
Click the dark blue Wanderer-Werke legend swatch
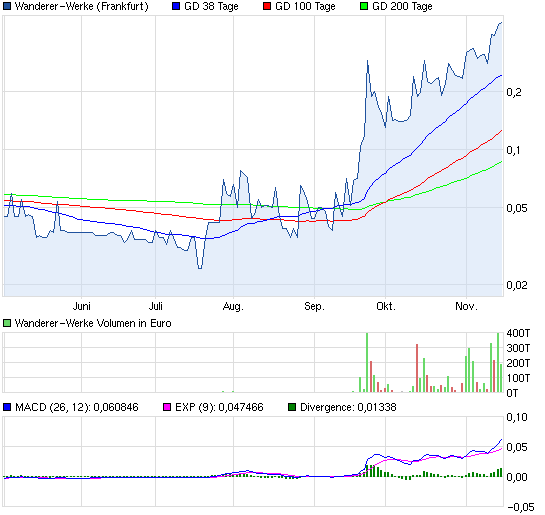7,6
